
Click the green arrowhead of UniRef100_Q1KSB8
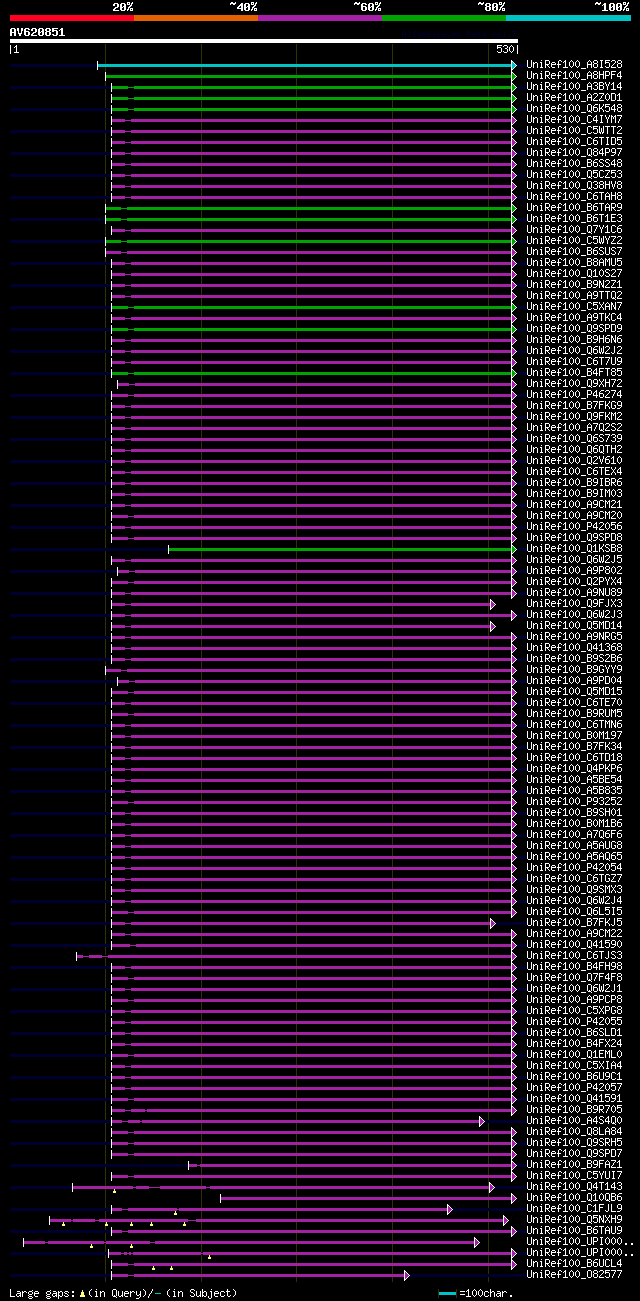click(514, 548)
